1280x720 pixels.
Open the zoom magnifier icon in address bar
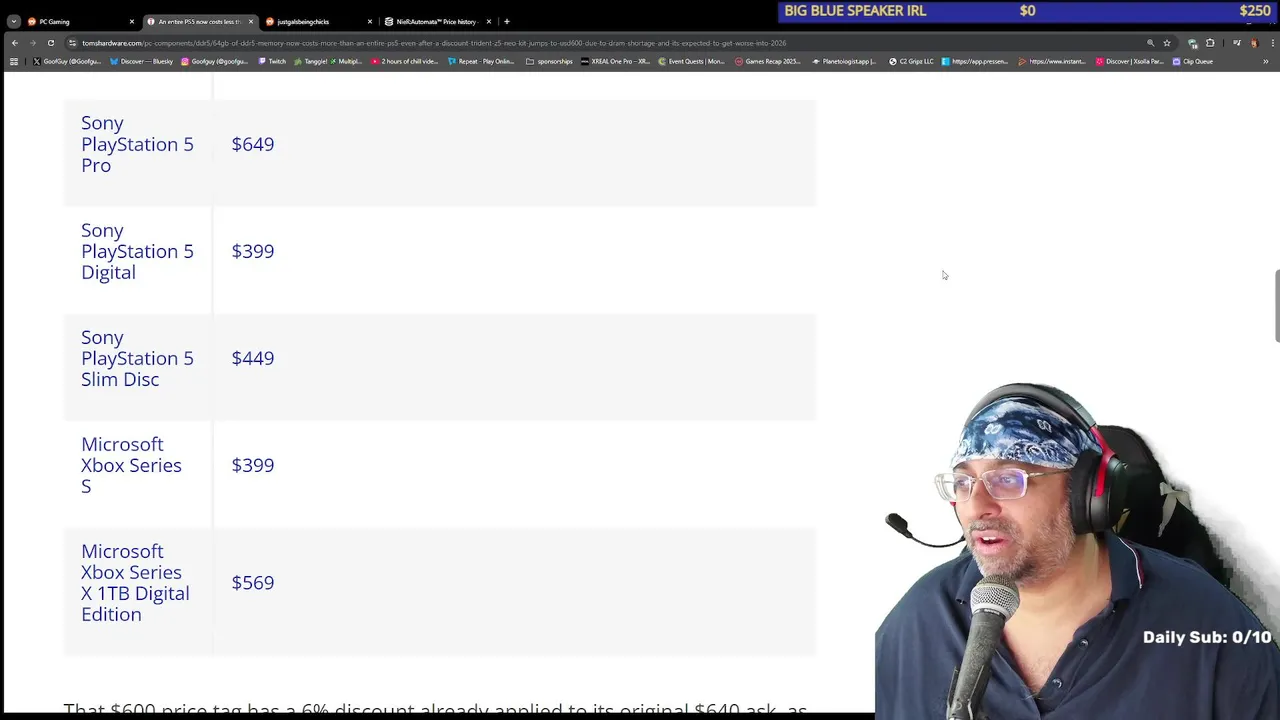tap(1150, 43)
